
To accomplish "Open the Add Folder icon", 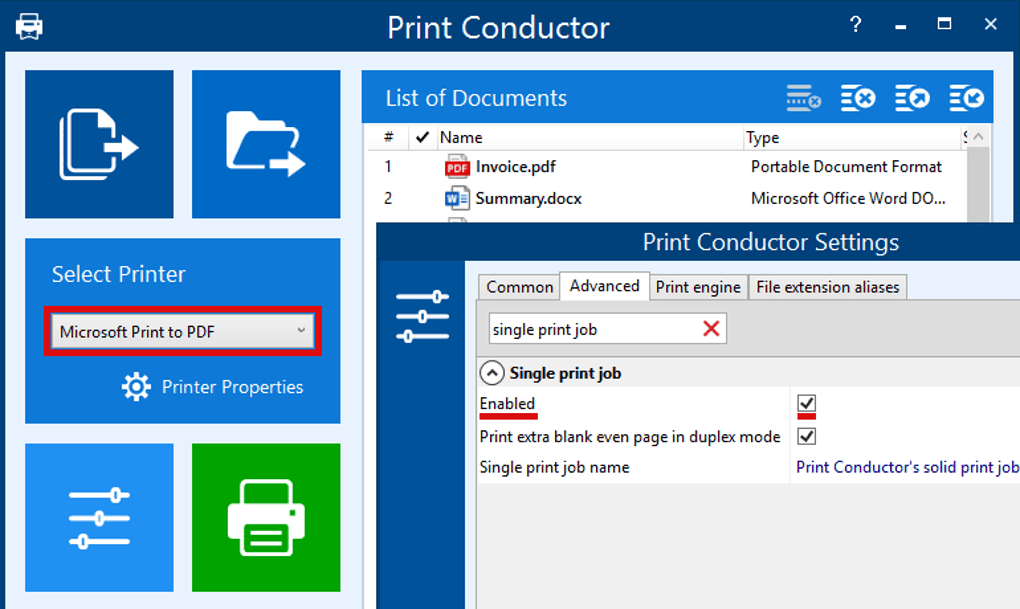I will (x=265, y=143).
